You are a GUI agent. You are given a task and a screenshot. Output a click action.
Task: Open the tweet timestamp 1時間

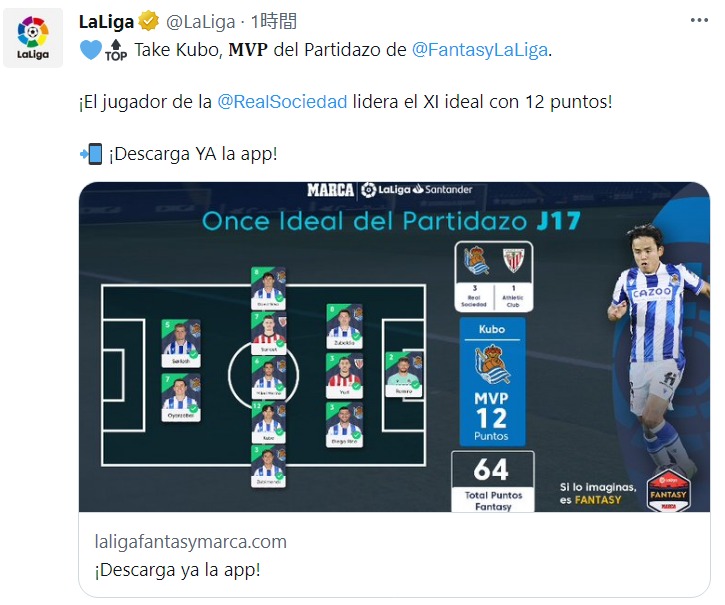coord(274,21)
